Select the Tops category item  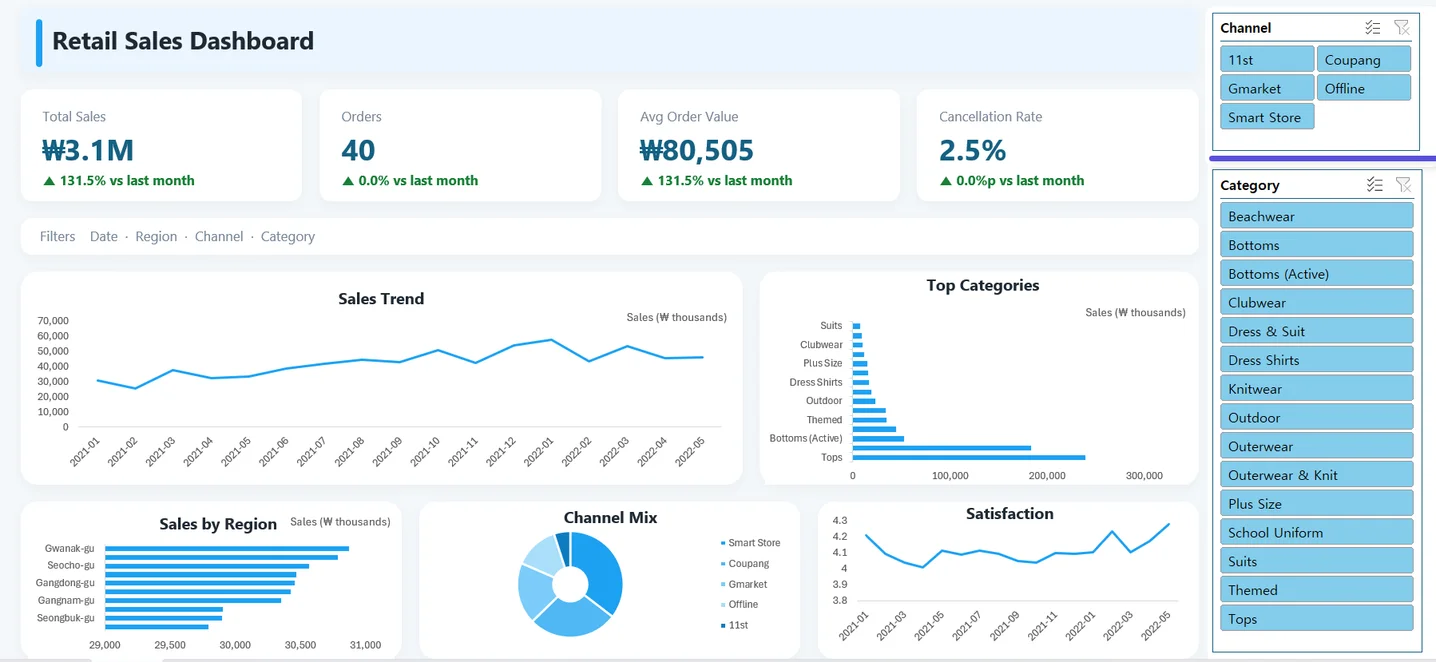(1317, 619)
